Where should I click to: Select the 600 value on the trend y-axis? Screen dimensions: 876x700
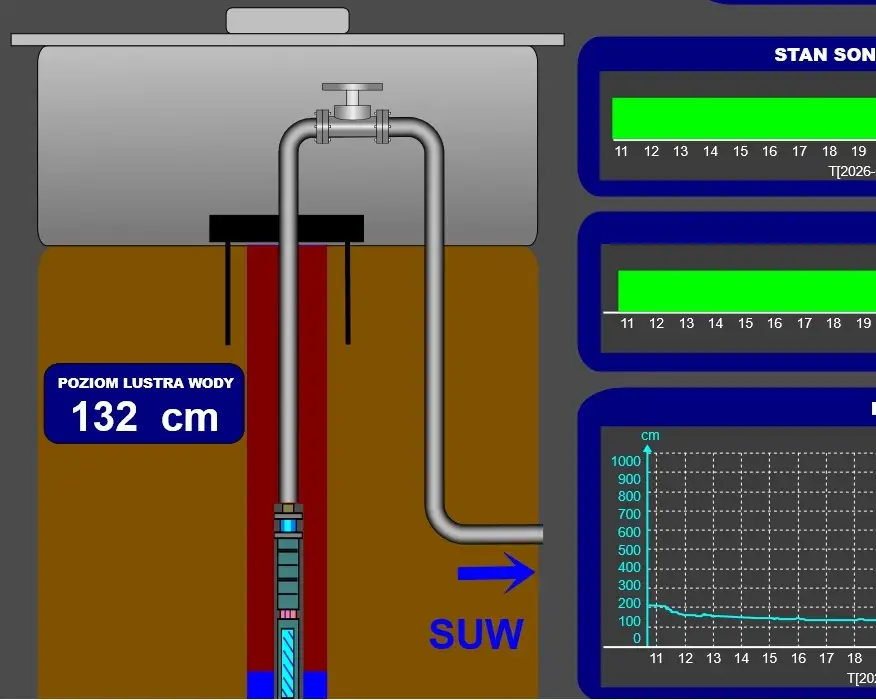pos(629,532)
